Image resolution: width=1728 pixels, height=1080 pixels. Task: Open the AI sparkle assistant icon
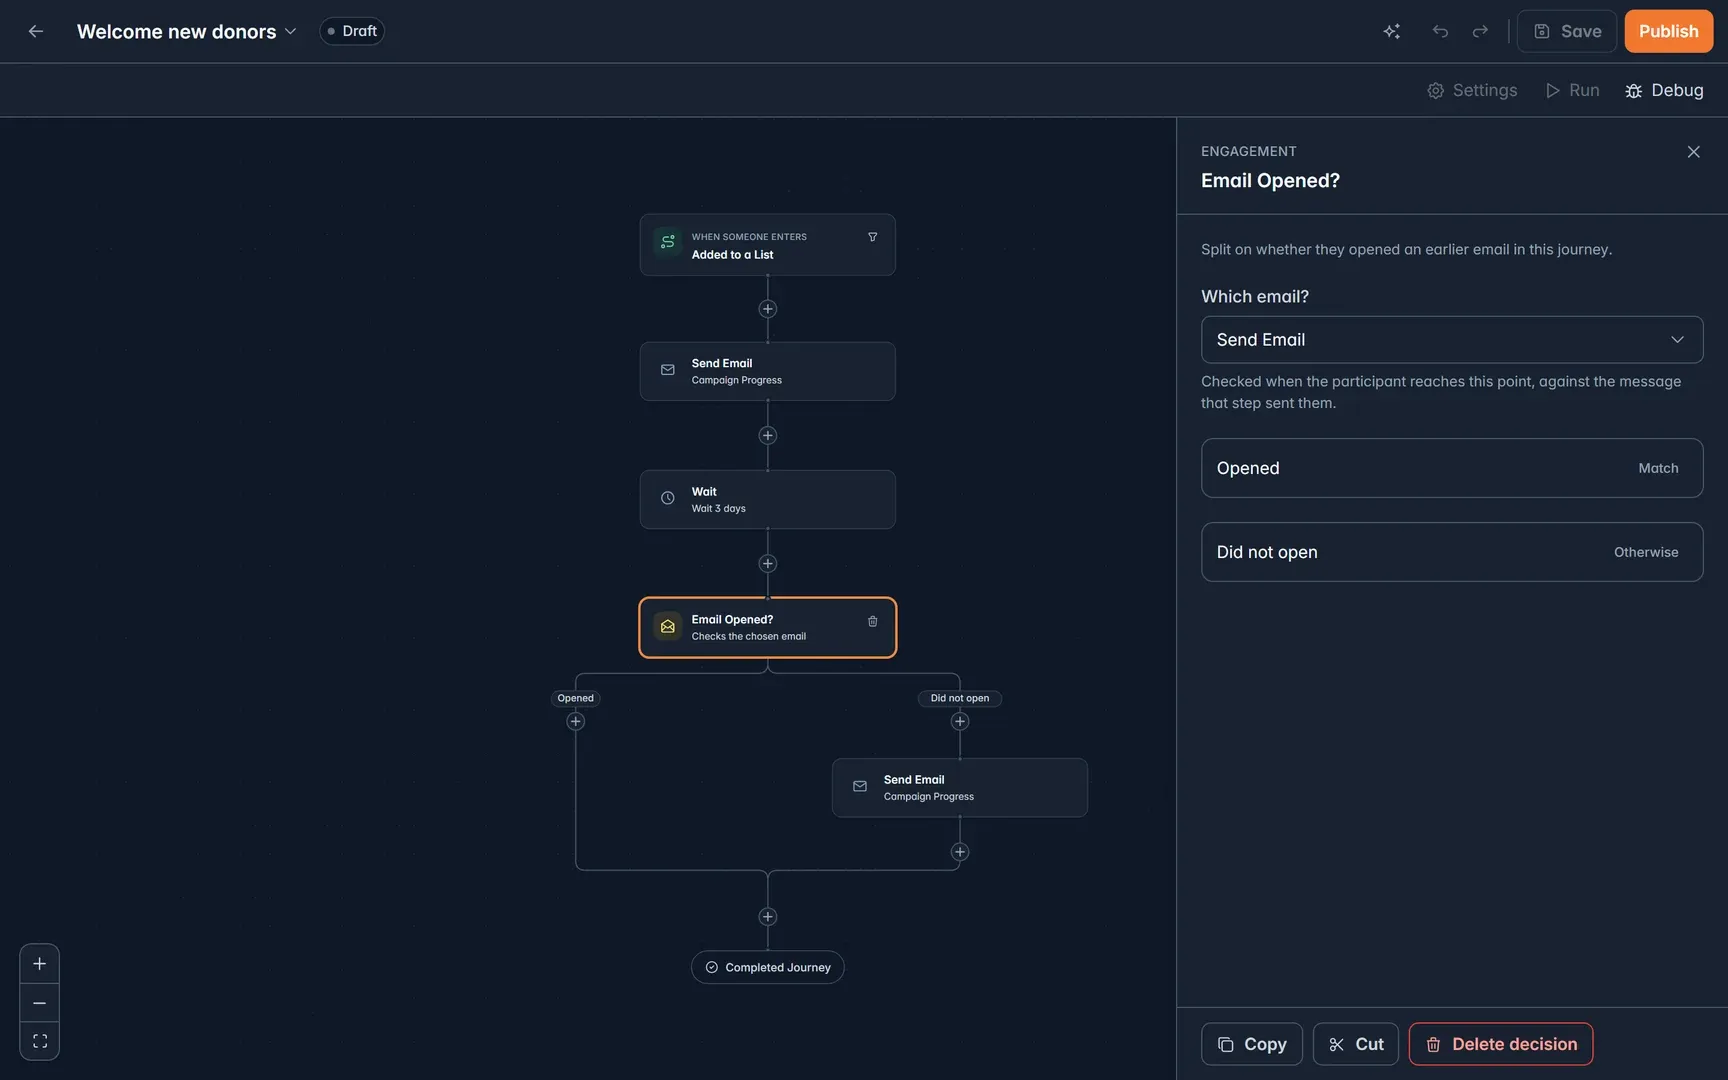coord(1391,31)
